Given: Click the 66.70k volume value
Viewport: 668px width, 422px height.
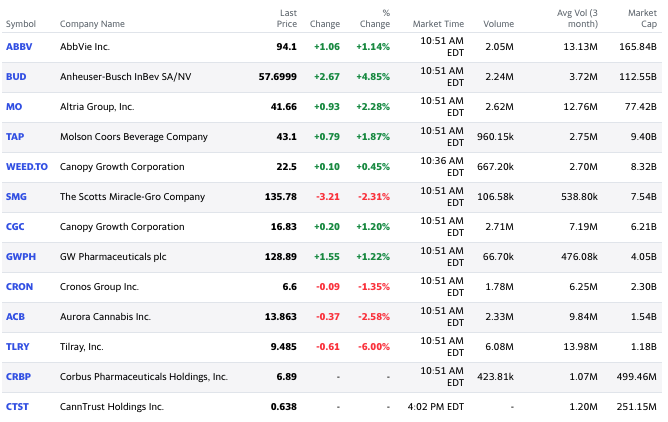Looking at the screenshot, I should 498,257.
